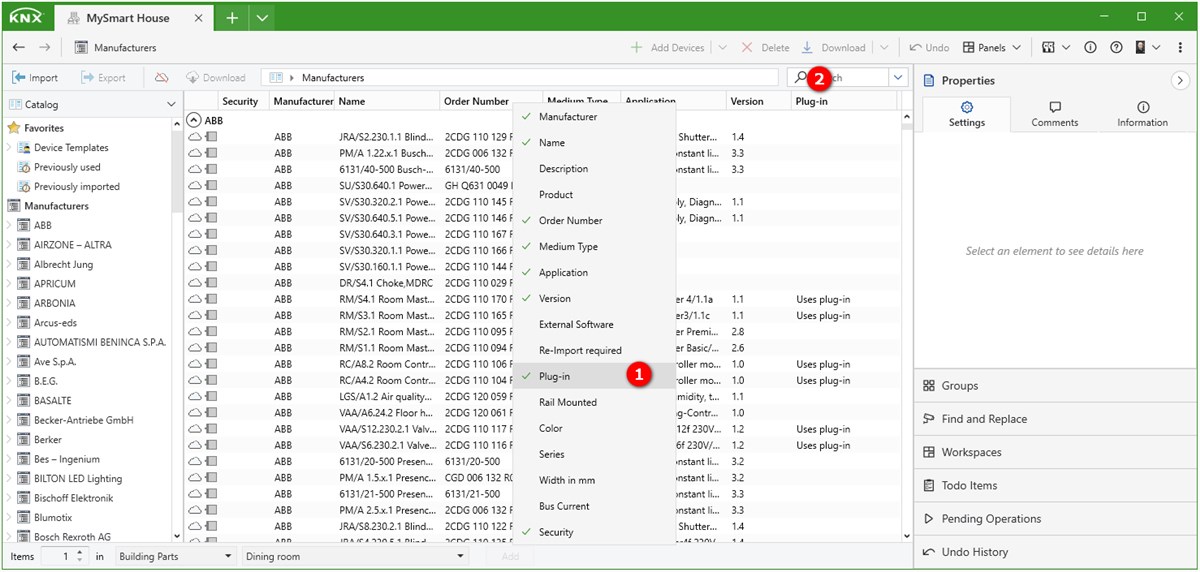Enable the Rail Mounted column
The height and width of the screenshot is (572, 1200).
click(x=595, y=402)
